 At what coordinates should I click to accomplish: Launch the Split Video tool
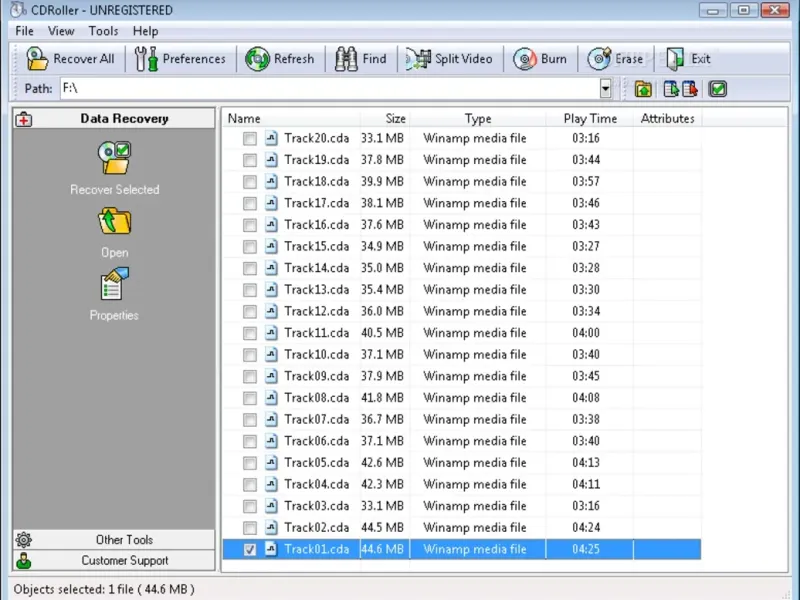coord(449,59)
